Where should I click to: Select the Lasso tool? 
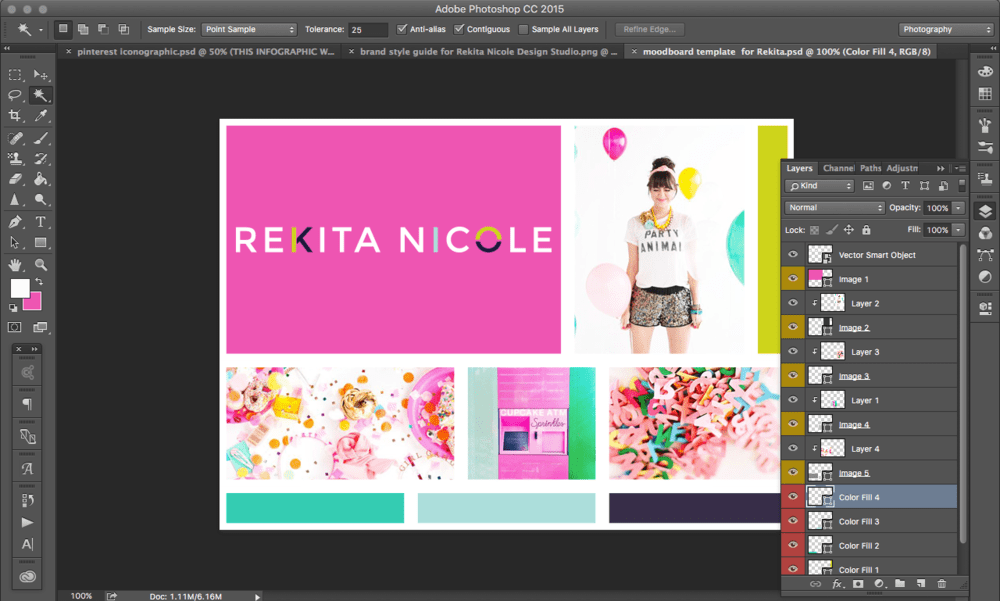[15, 95]
